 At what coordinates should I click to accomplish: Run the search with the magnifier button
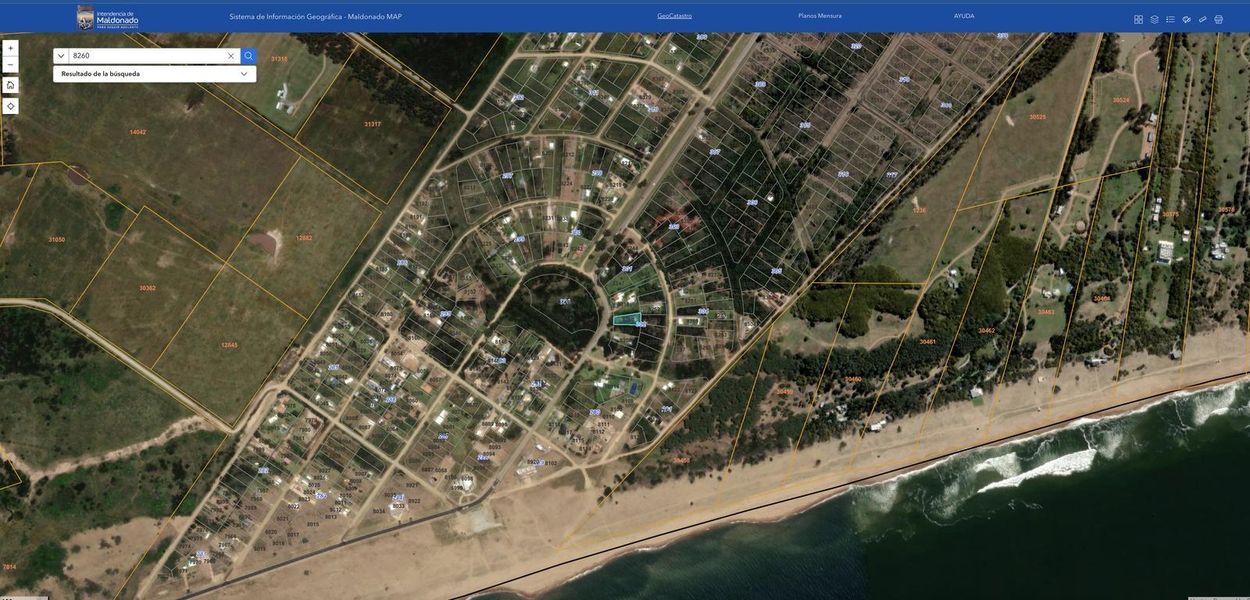click(248, 56)
